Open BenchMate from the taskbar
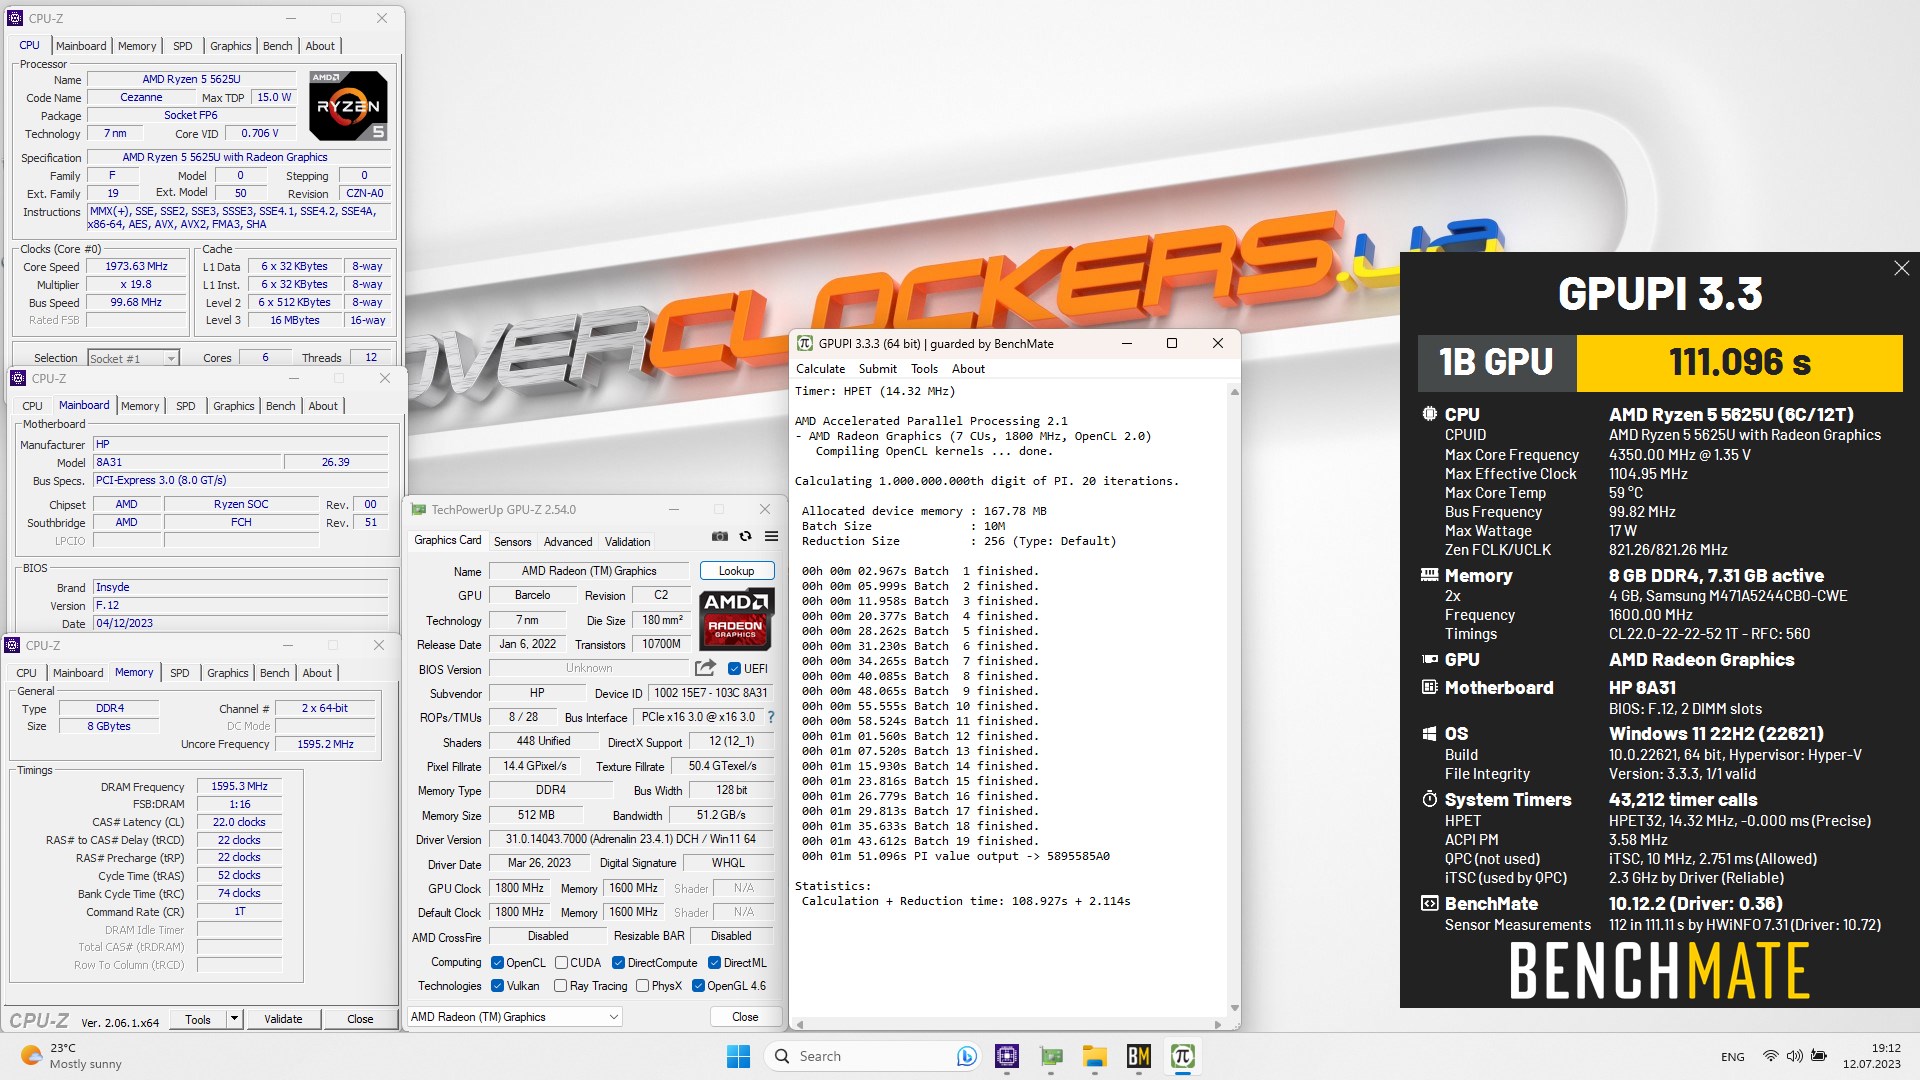The width and height of the screenshot is (1920, 1080). (x=1139, y=1056)
